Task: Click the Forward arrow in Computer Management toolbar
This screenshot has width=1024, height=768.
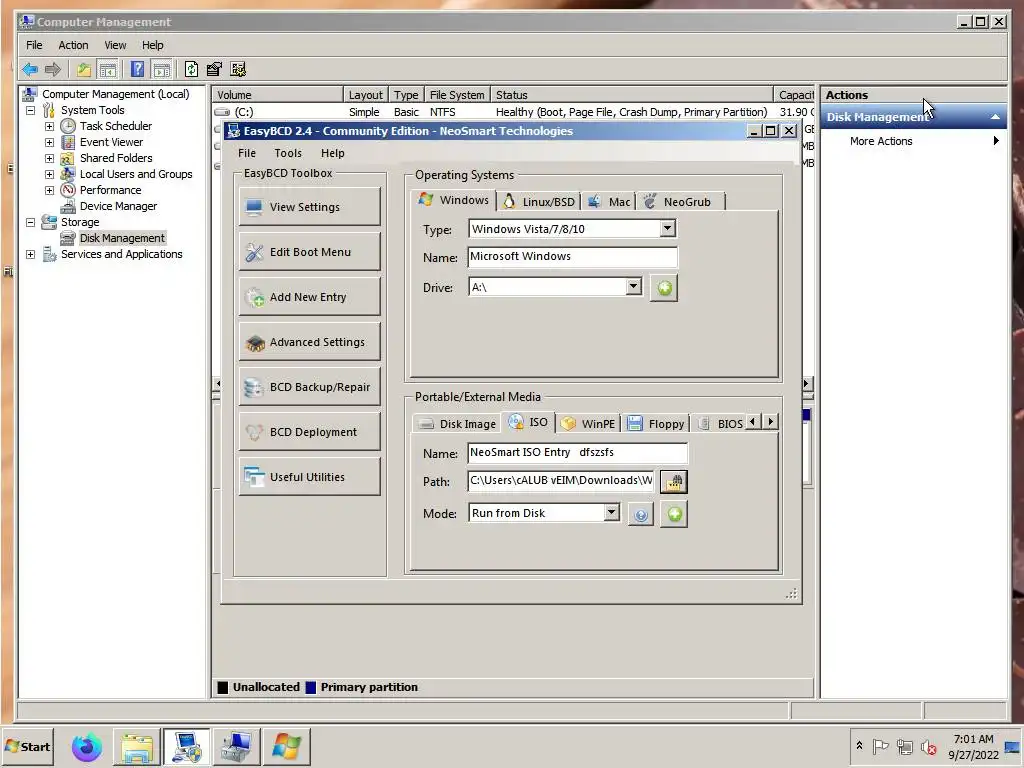Action: pos(53,69)
